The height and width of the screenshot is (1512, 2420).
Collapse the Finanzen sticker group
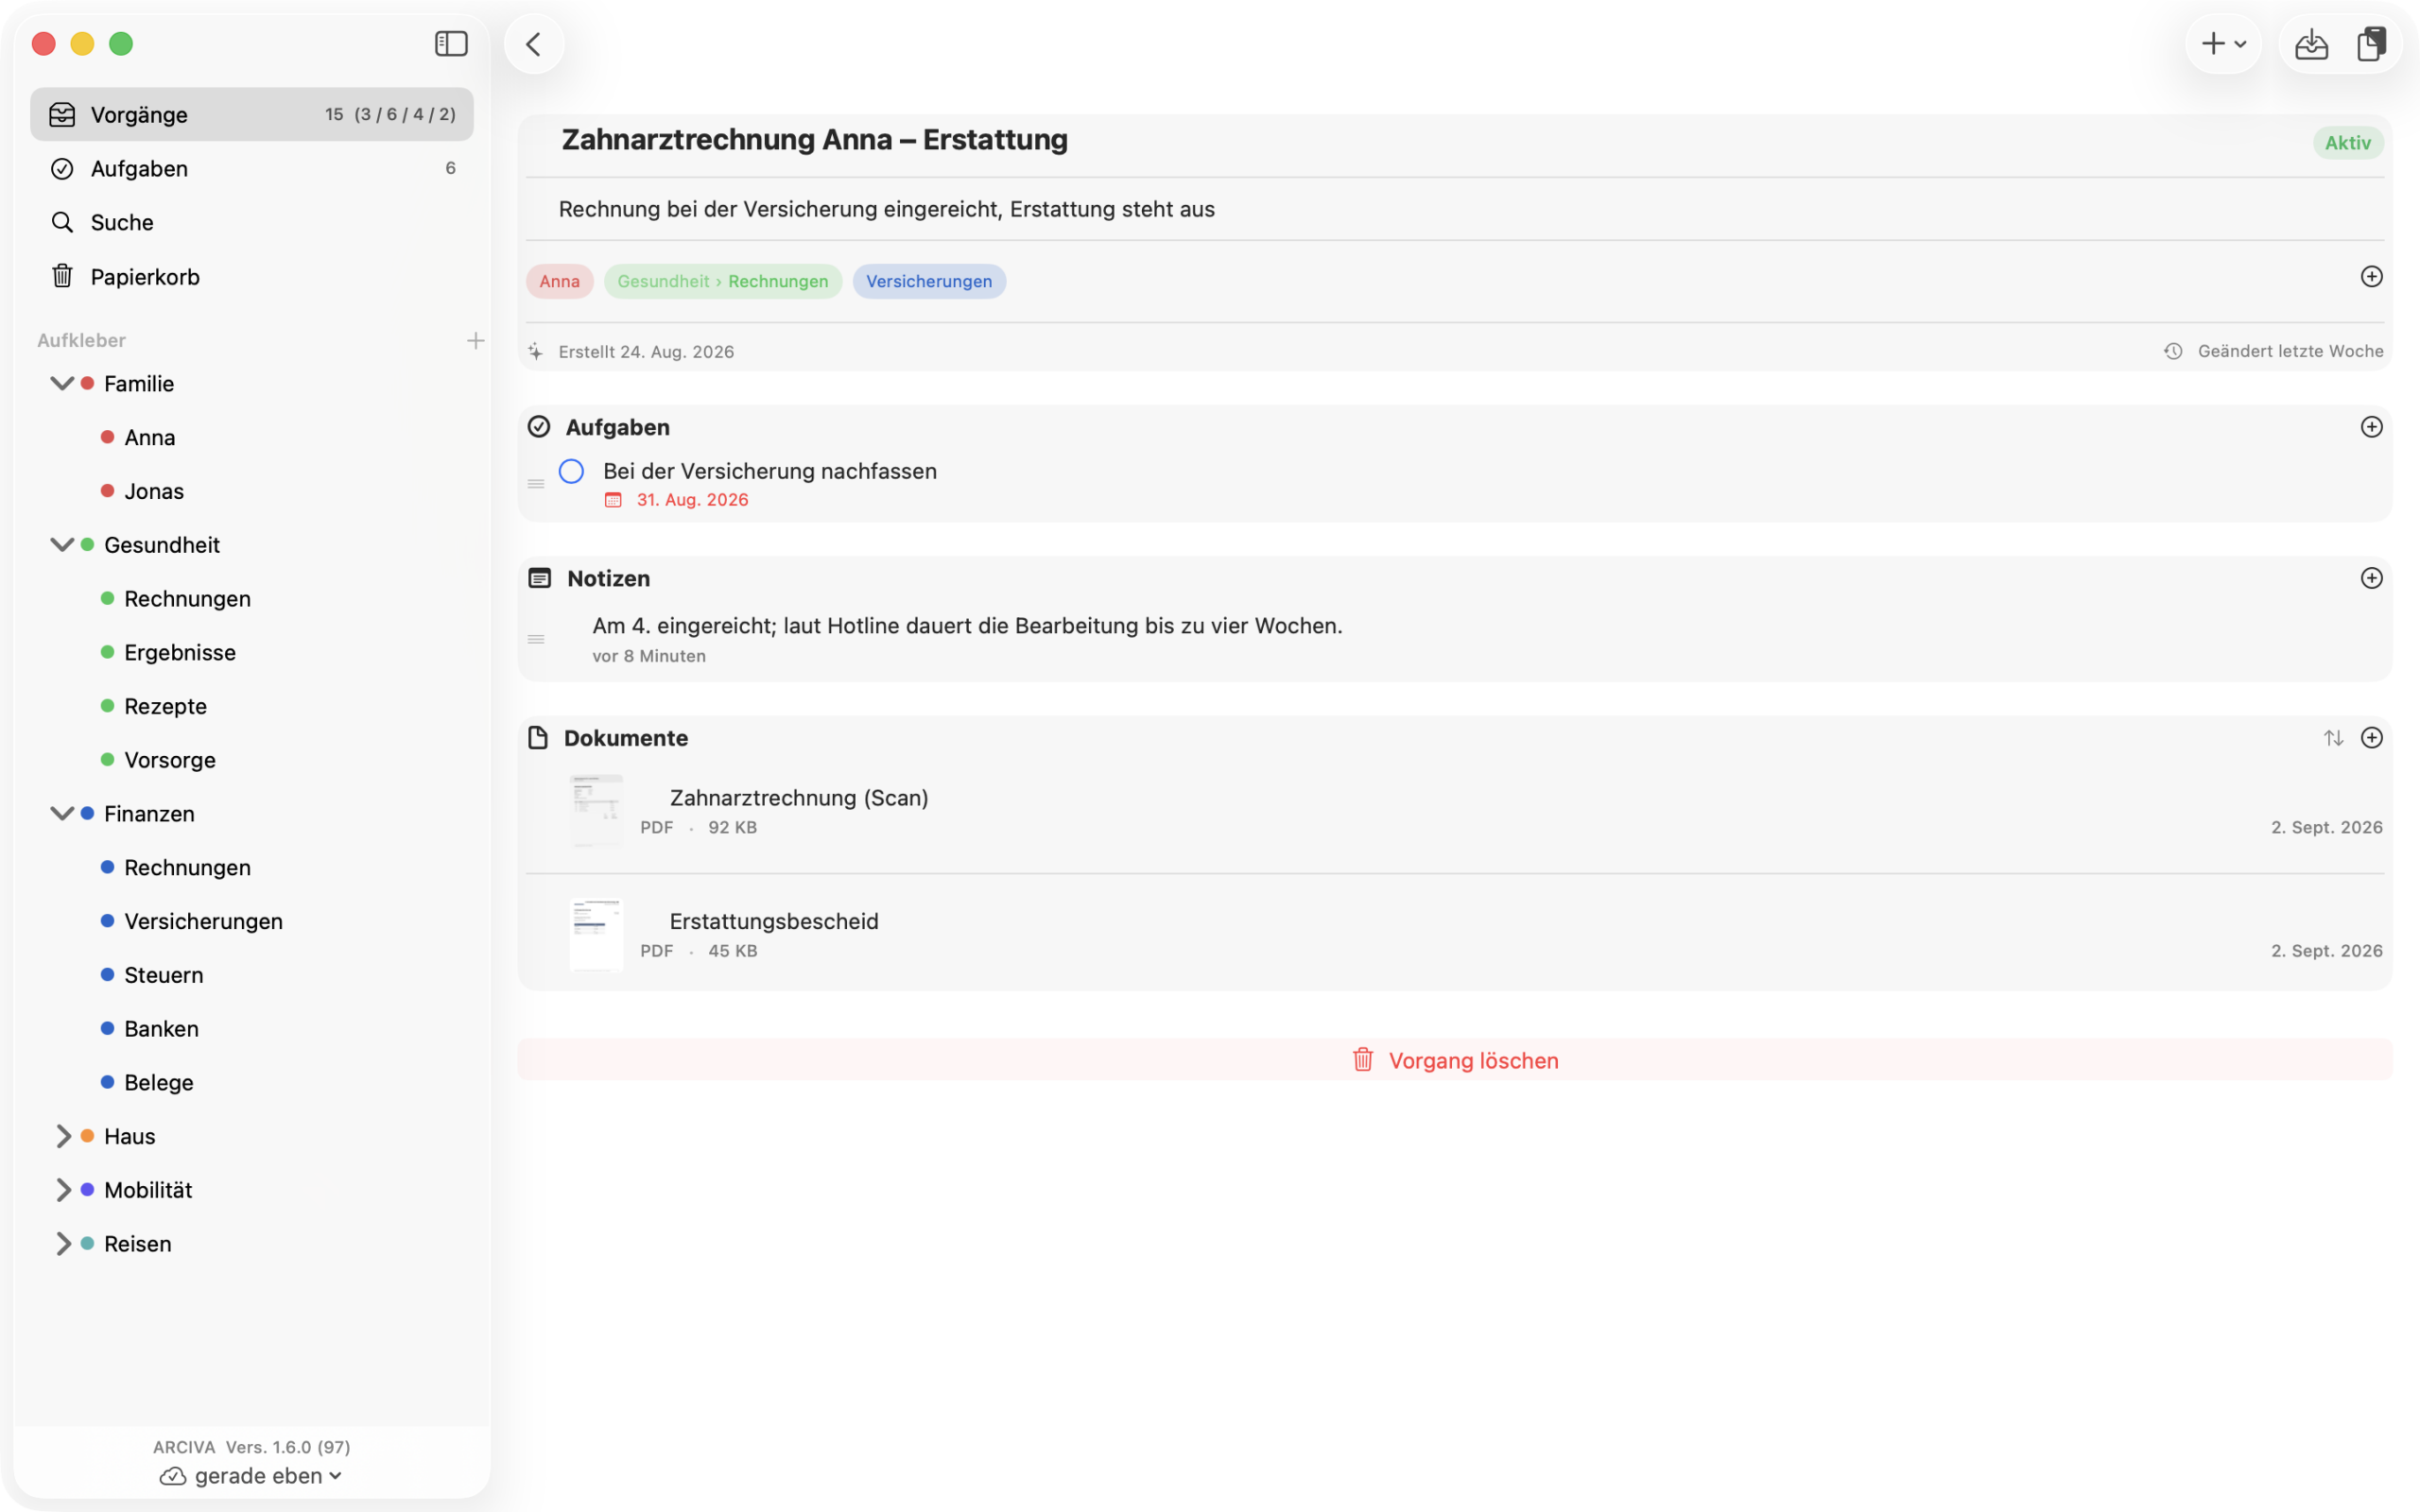[x=62, y=814]
